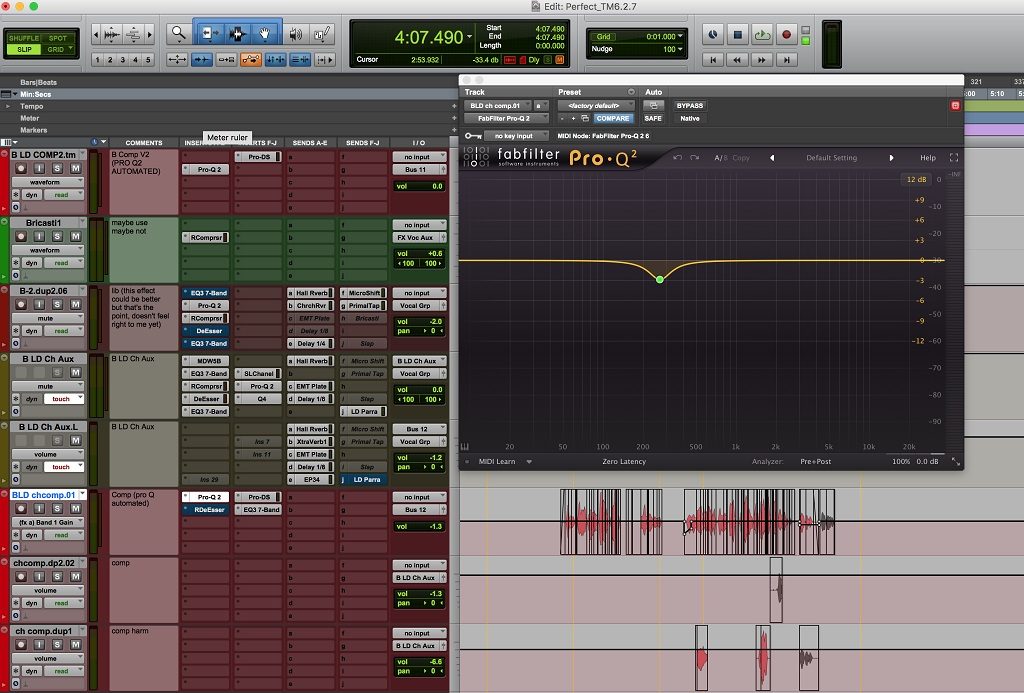Open the Nudge value dropdown
Screen dimensions: 1024x693
tap(680, 49)
